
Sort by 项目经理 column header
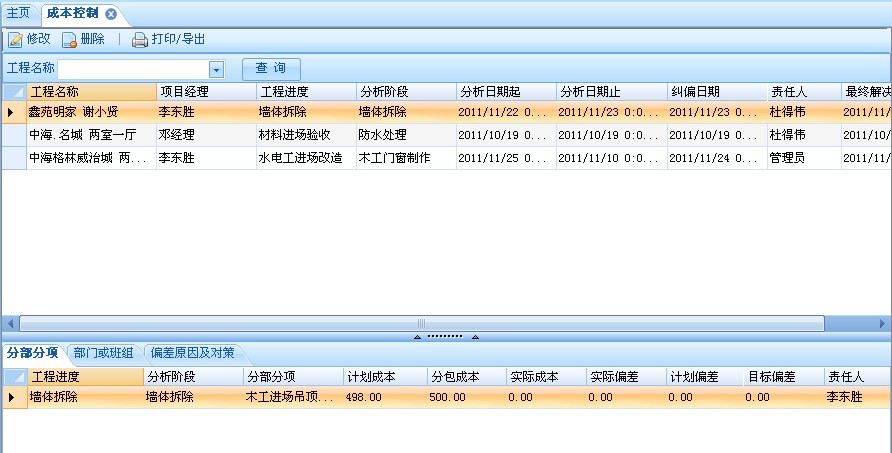[205, 92]
